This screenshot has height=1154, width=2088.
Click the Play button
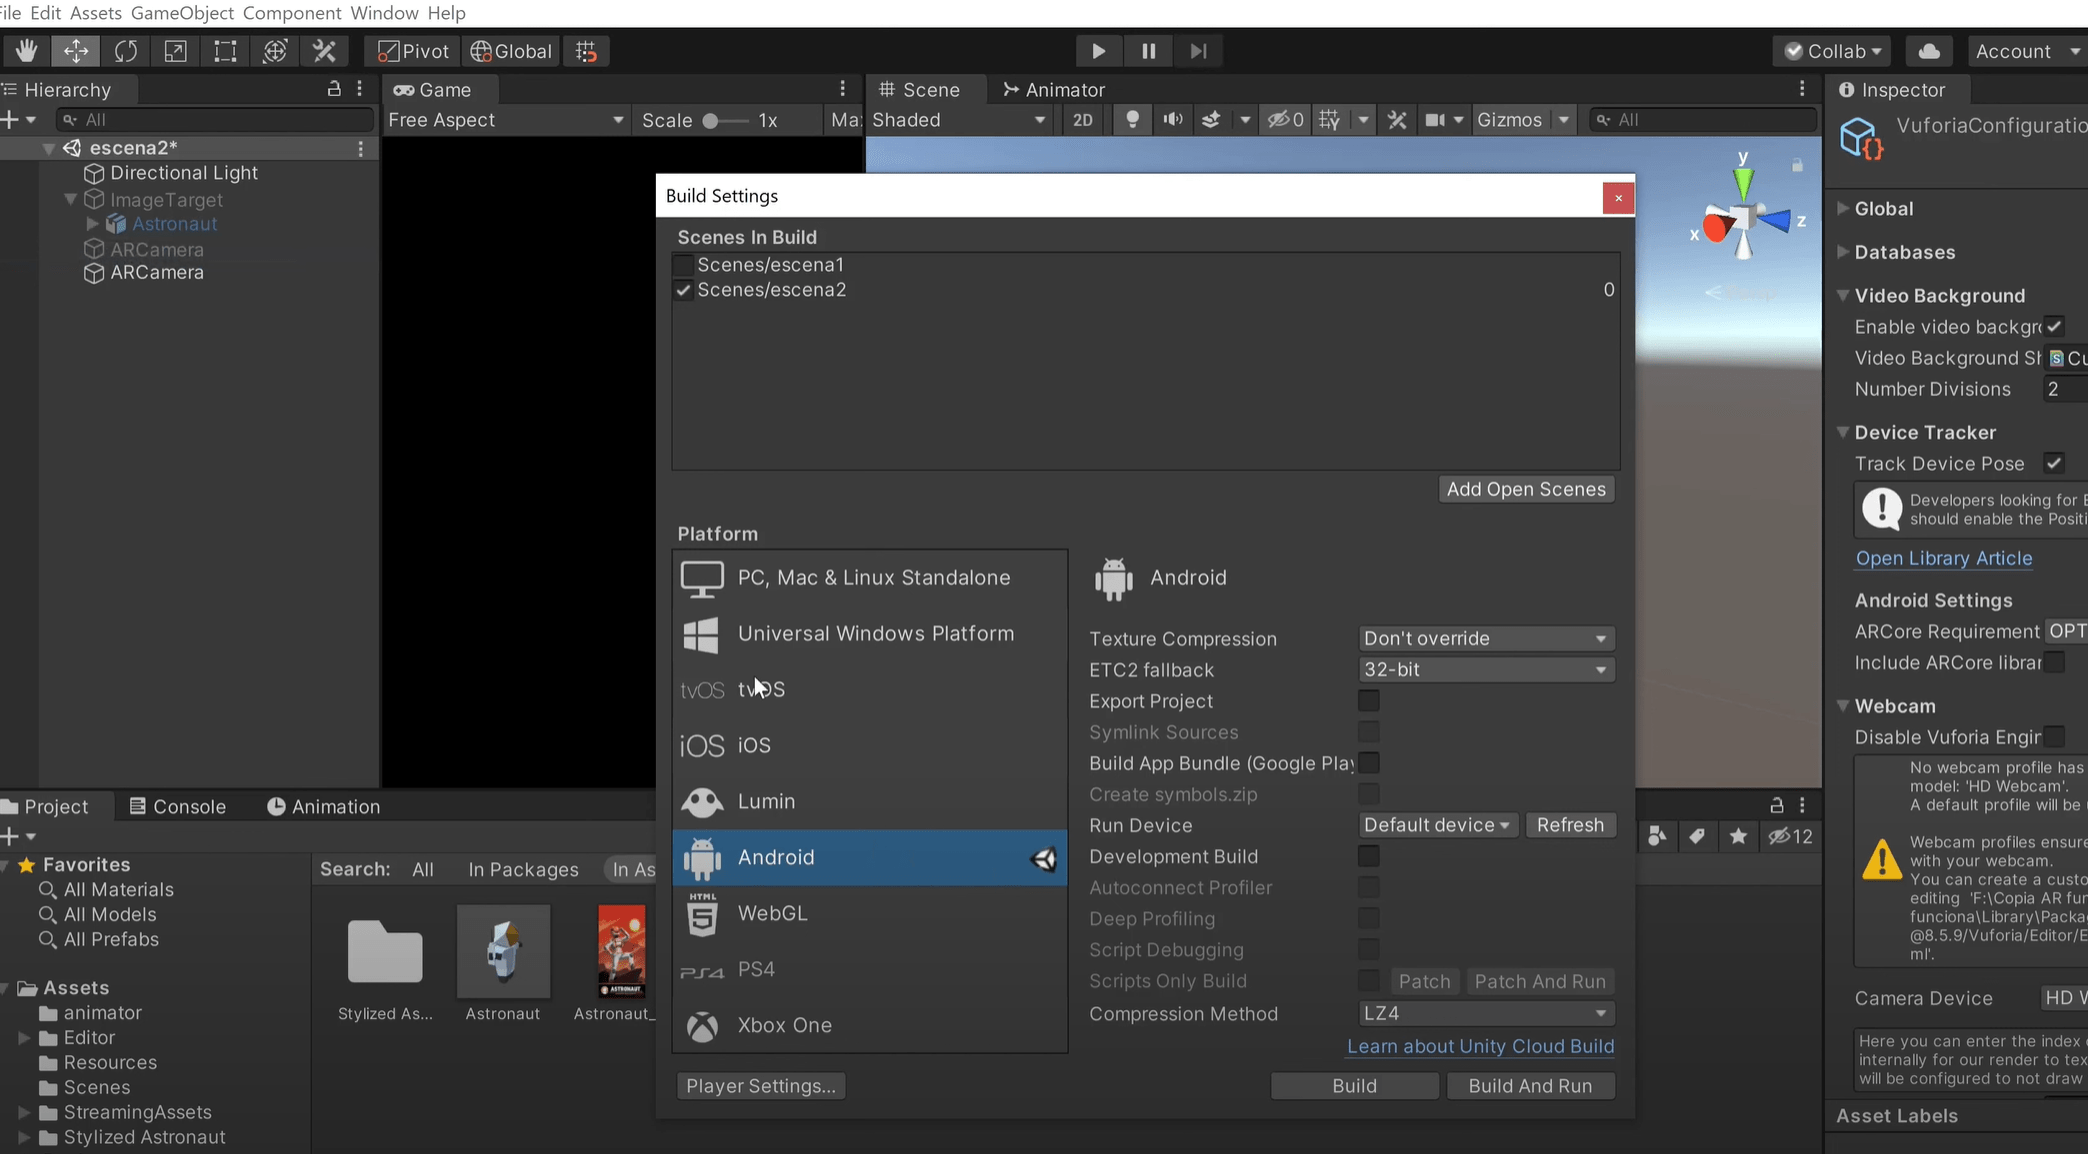click(x=1098, y=51)
